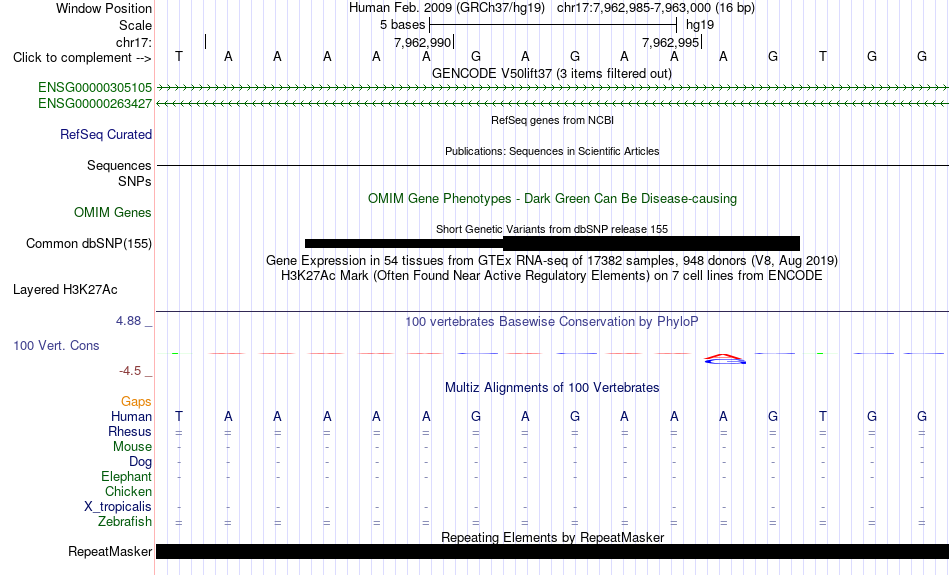Click the Scale track label
950x575 pixels.
tap(135, 25)
